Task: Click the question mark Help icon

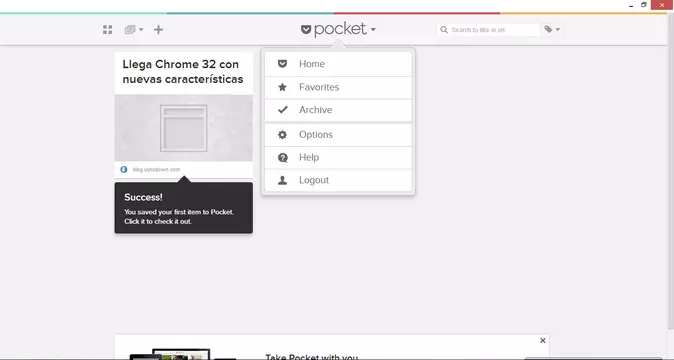Action: (282, 158)
